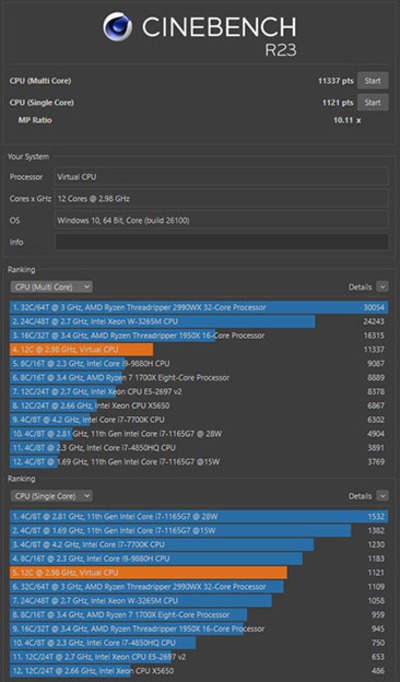Select Xeon E5-2697 v2 row scoring 653
Viewport: 400px width, 682px height.
pos(199,657)
